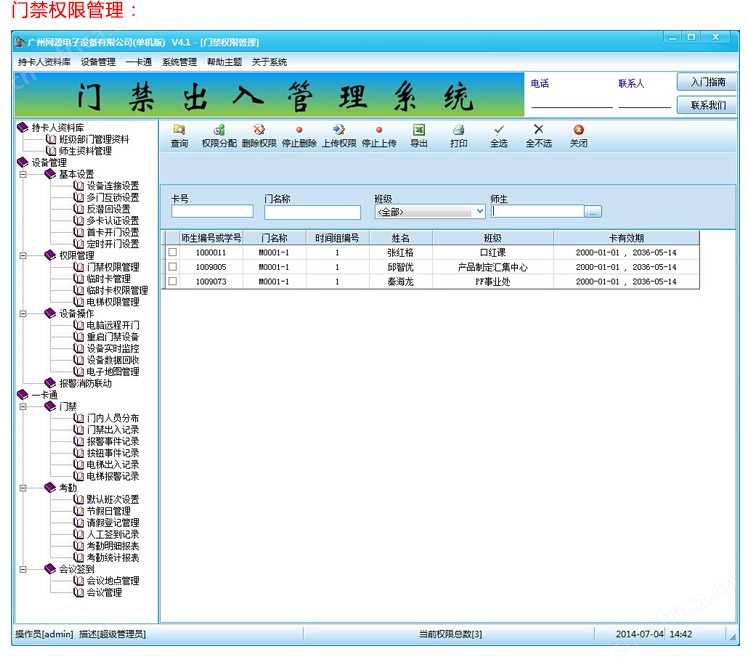Screen dimensions: 750x667
Task: Click the 上传权限 upload permission icon
Action: pyautogui.click(x=339, y=130)
